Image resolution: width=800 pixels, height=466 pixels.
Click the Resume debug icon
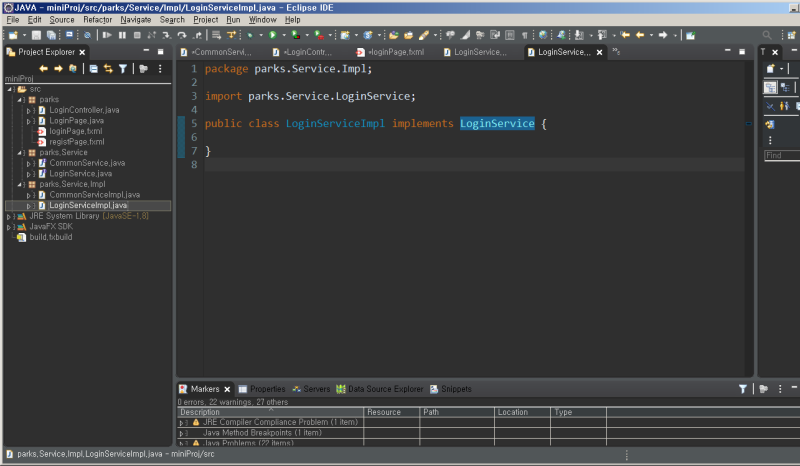point(107,35)
